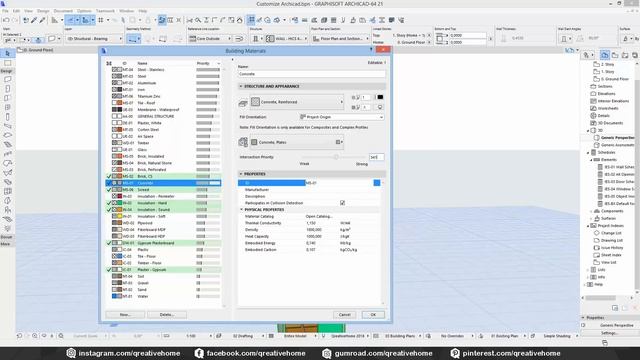
Task: Click the Building Material fill icon next to Concrete, Reinforced
Action: (256, 102)
